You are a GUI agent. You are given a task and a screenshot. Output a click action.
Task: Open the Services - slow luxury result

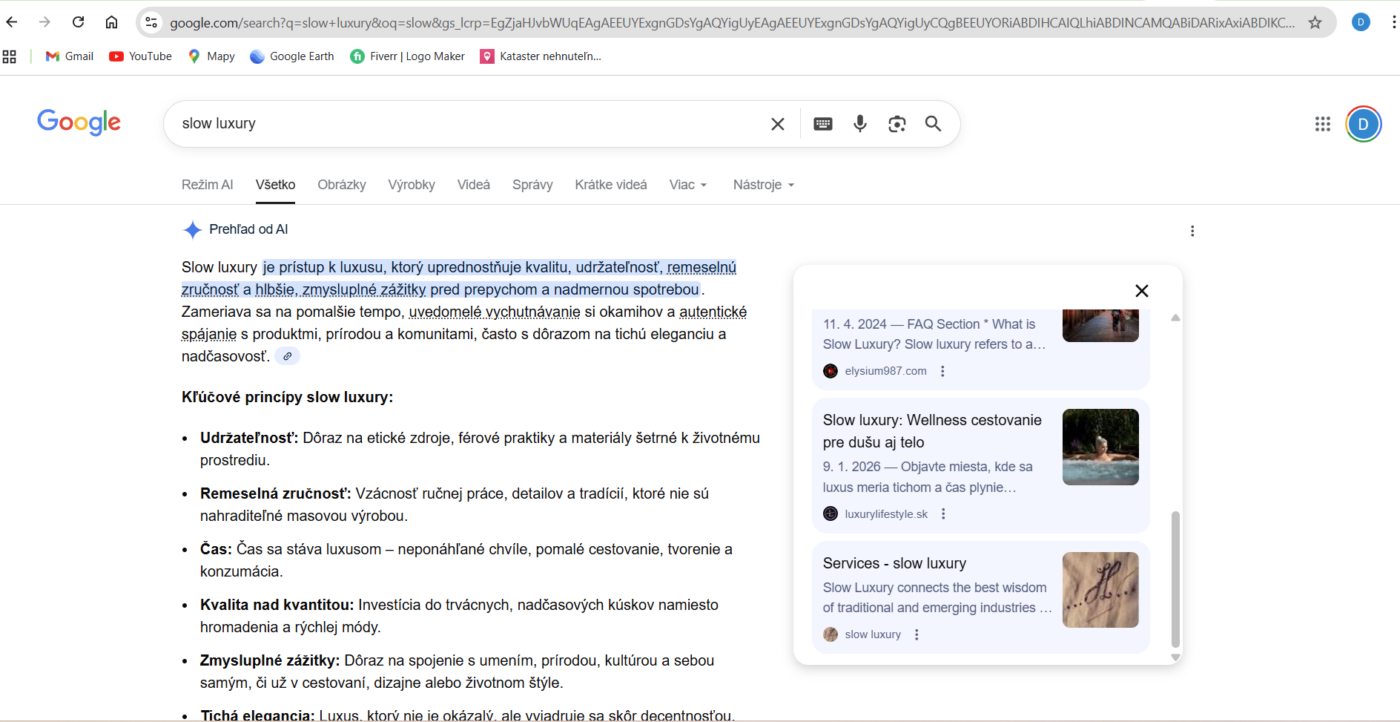(x=894, y=563)
